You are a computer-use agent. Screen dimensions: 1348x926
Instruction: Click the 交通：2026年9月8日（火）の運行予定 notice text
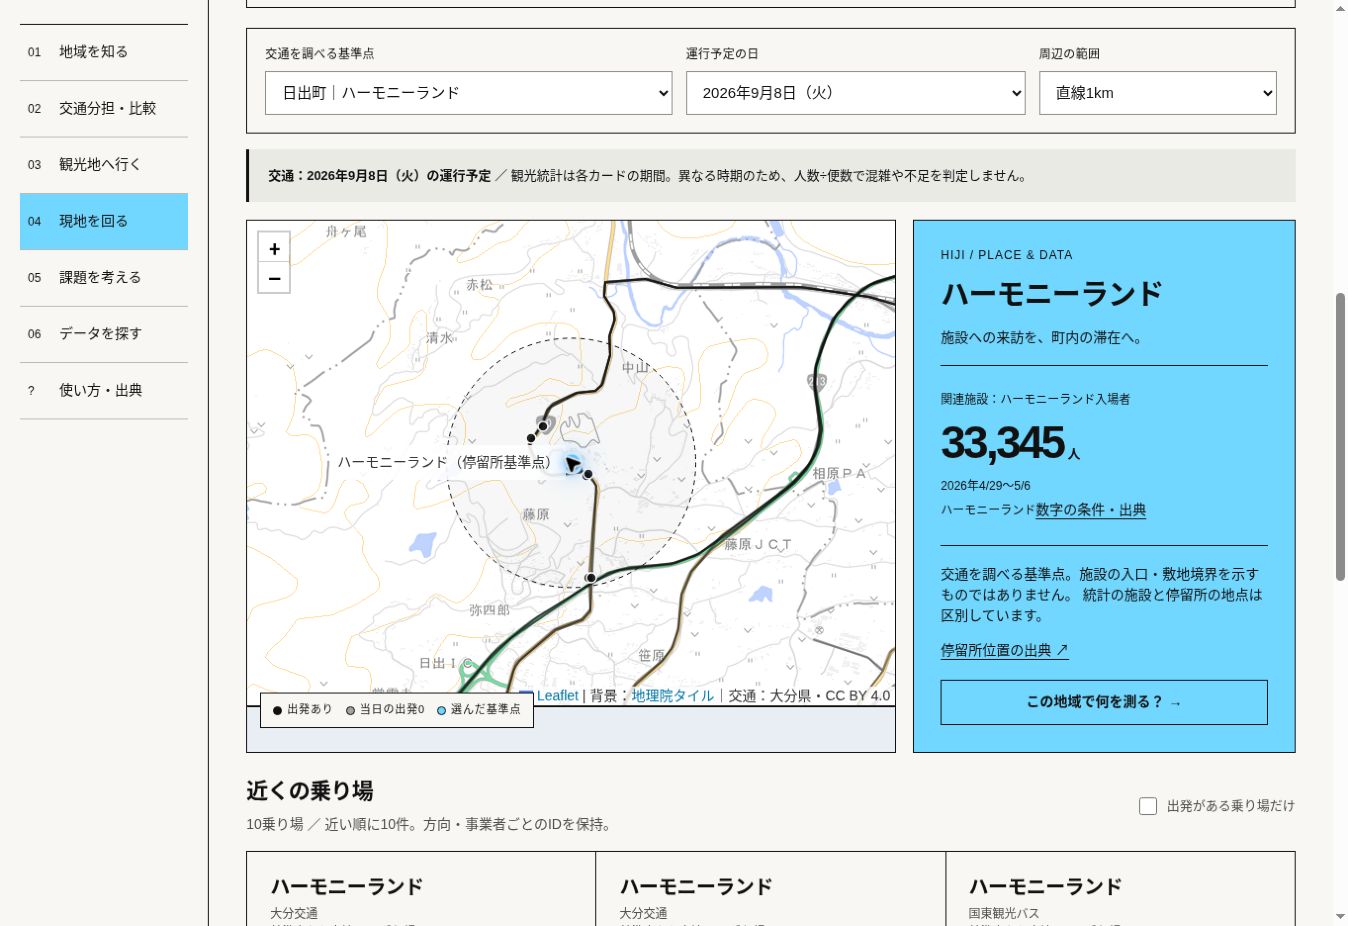380,176
